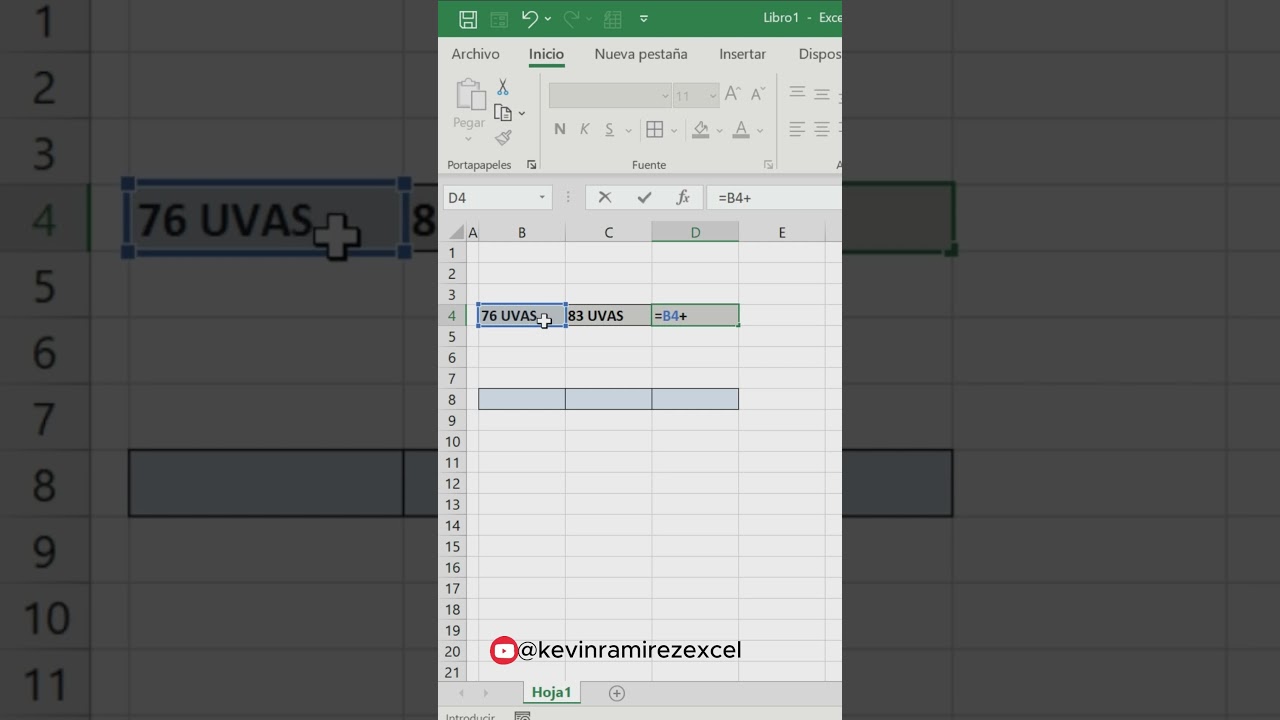Click the Save icon in the quick access toolbar
The height and width of the screenshot is (720, 1280).
468,19
